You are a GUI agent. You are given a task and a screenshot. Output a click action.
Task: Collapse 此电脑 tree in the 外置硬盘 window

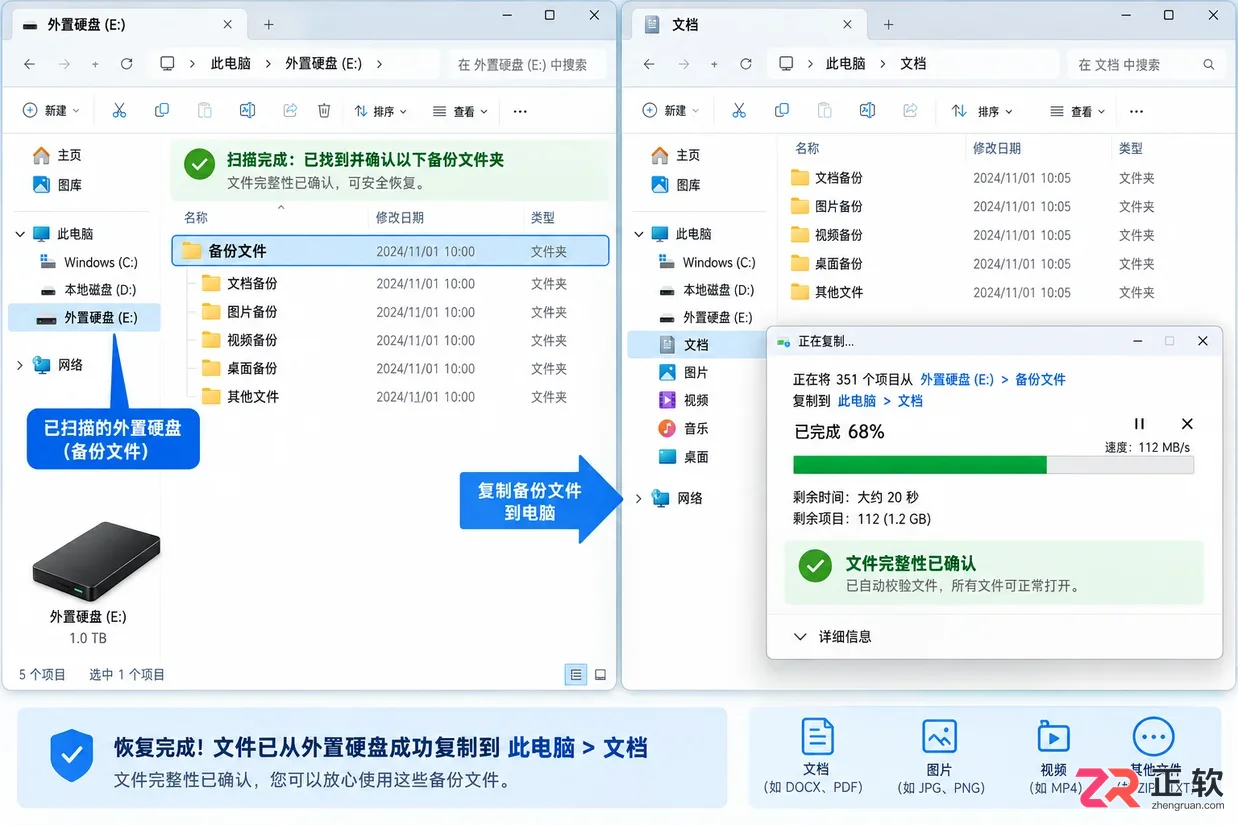point(20,234)
